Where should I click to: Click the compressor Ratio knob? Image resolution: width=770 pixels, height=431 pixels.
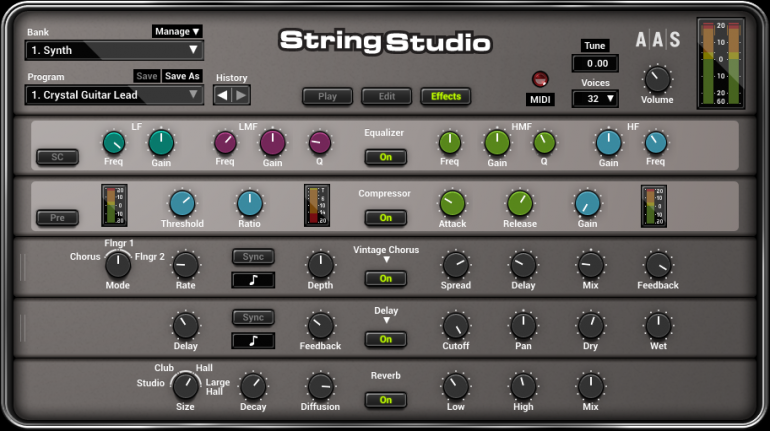(249, 204)
